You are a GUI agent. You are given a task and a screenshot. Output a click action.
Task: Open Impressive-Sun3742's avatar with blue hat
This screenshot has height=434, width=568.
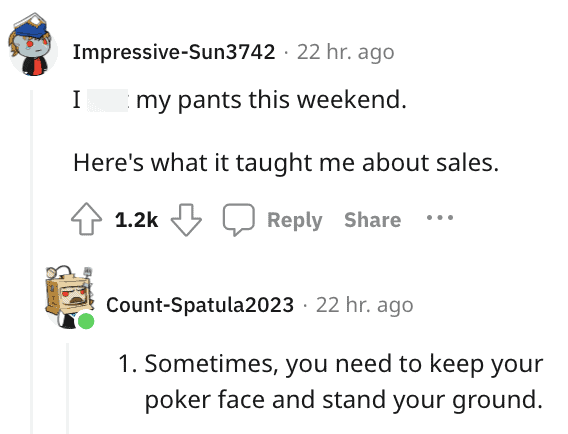(x=33, y=45)
